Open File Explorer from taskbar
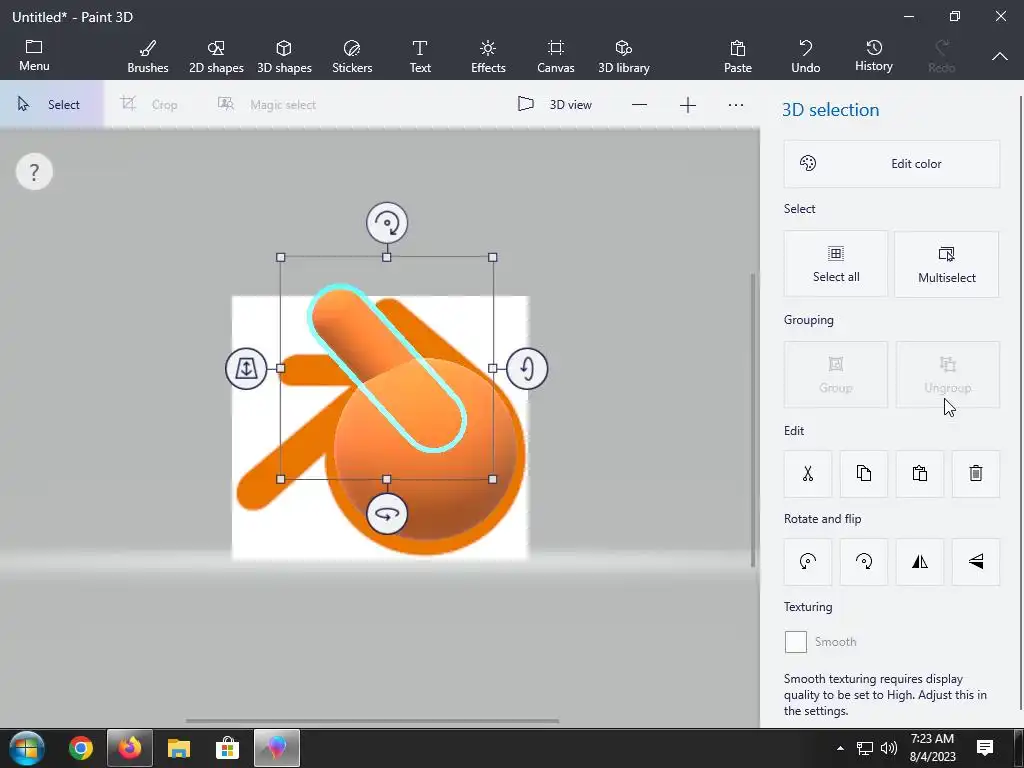 tap(179, 748)
